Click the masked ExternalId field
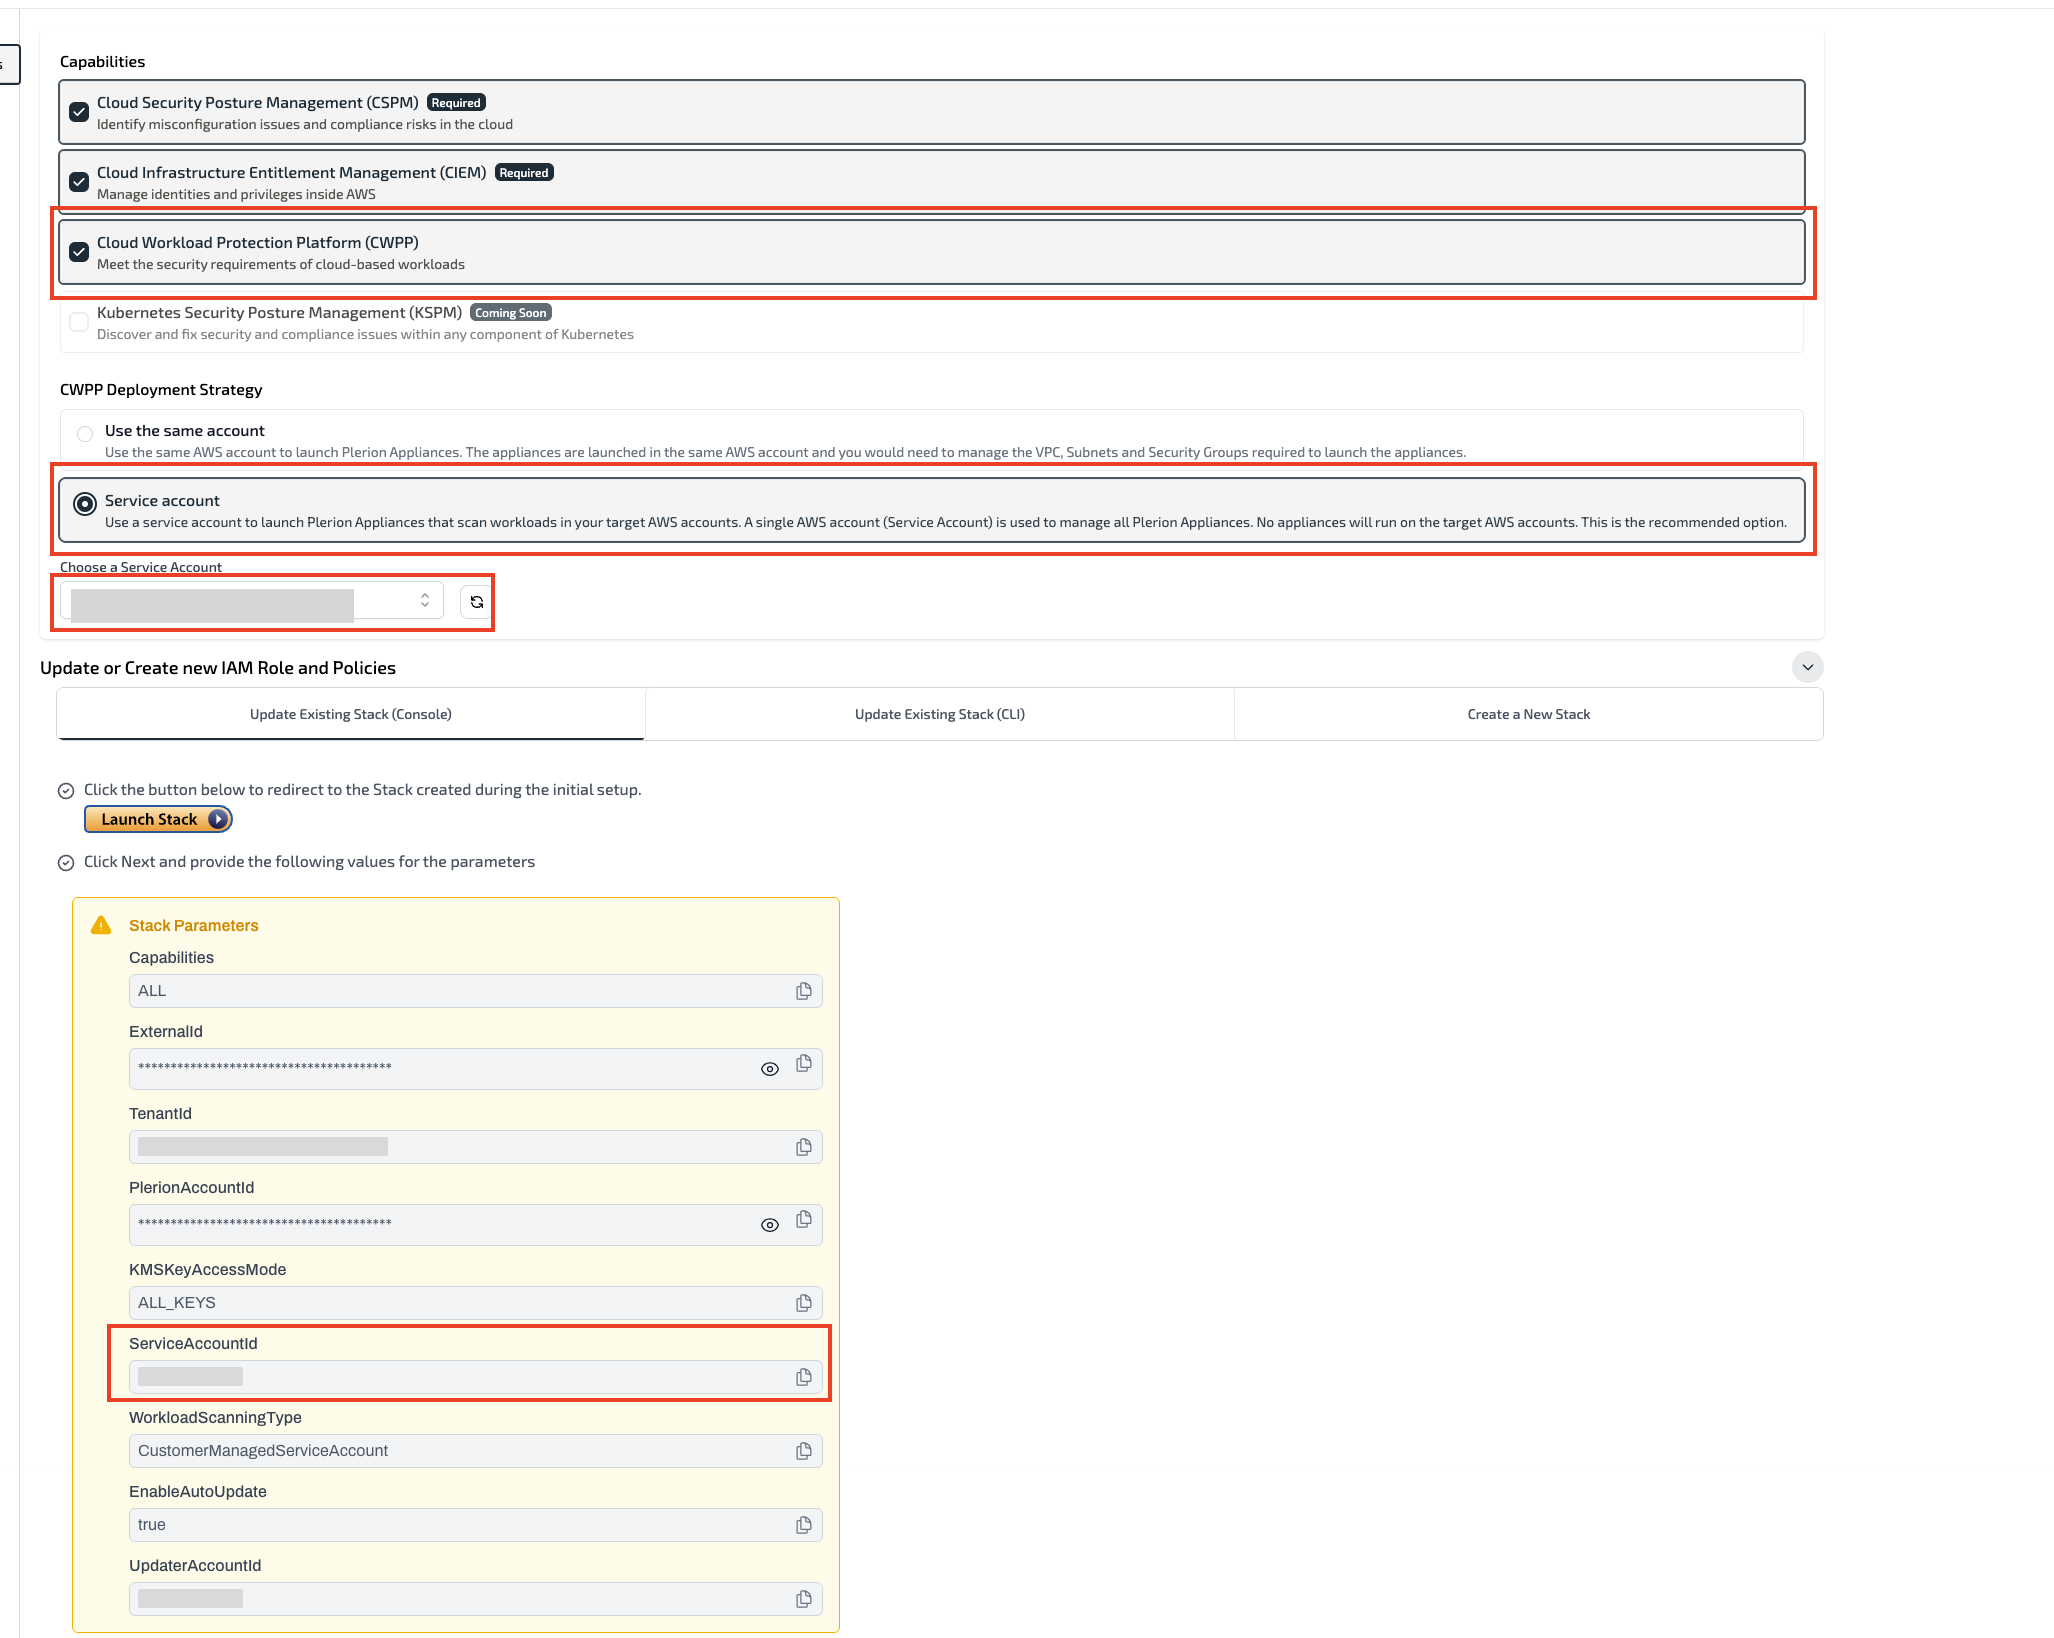 point(476,1069)
